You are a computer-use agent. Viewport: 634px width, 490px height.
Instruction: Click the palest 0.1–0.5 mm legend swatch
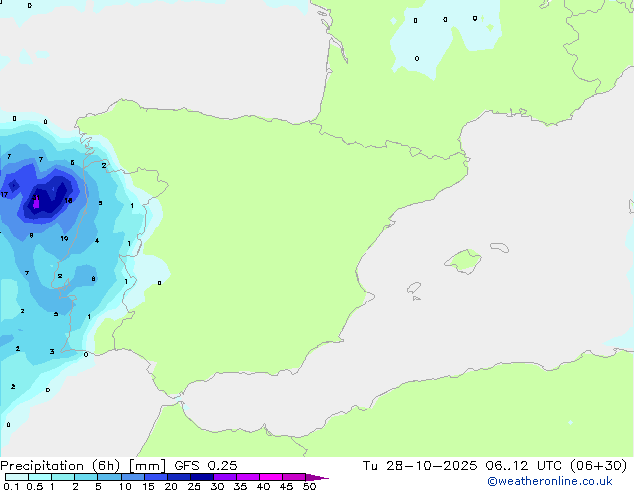coord(17,477)
